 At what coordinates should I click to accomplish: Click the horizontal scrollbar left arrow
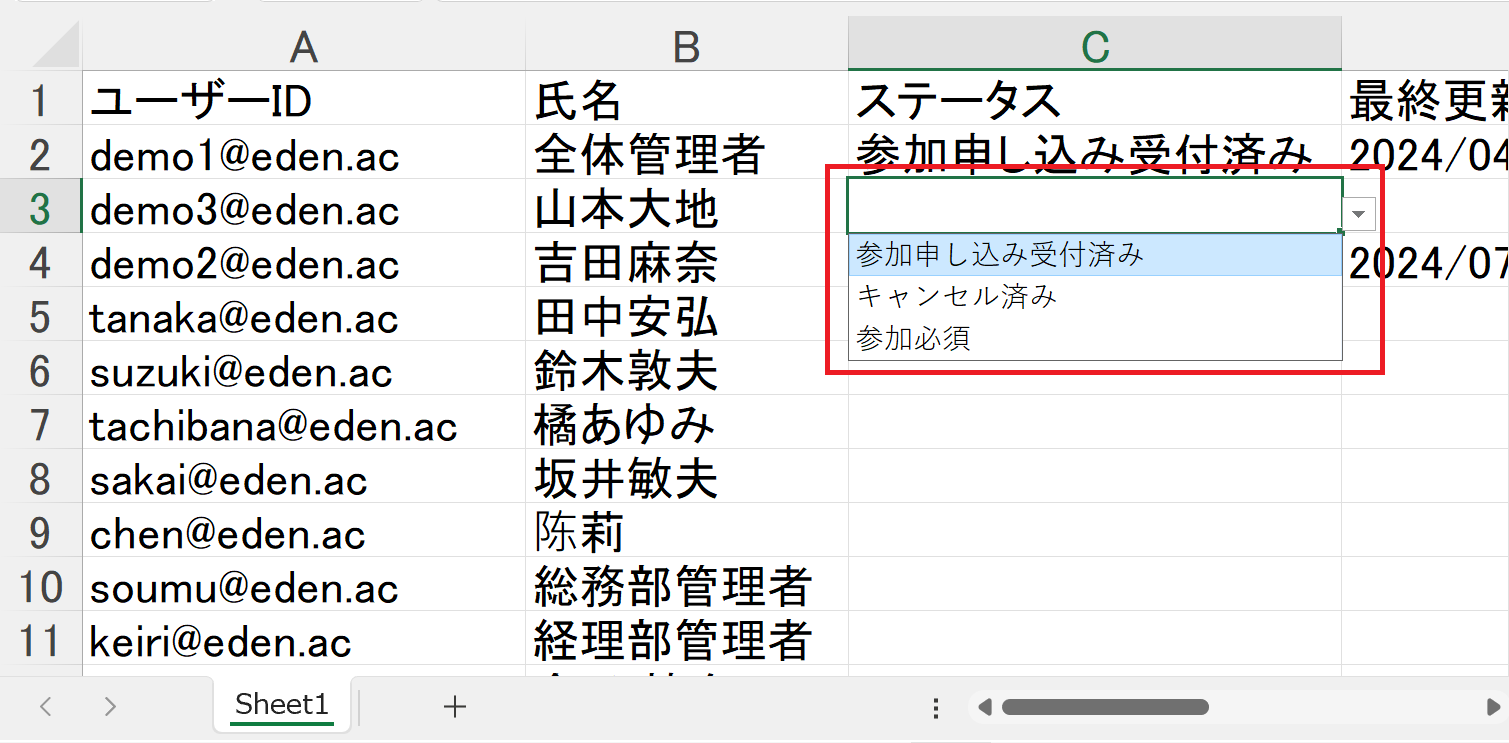pos(984,707)
